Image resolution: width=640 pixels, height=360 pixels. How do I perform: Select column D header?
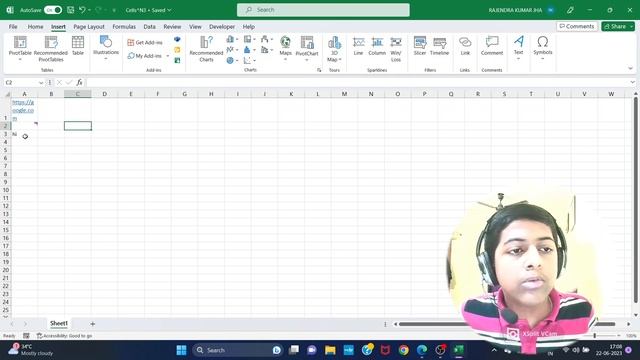[x=104, y=94]
